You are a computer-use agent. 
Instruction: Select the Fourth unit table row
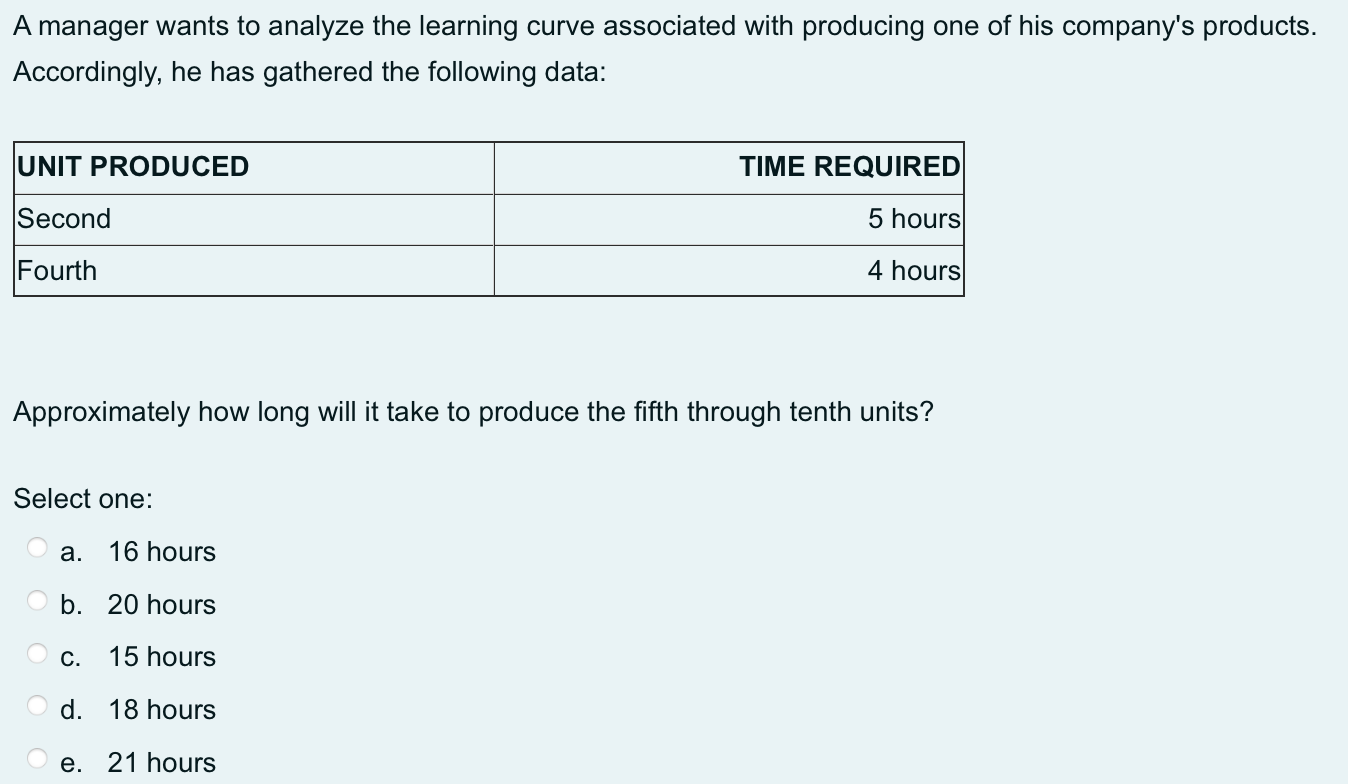56,270
